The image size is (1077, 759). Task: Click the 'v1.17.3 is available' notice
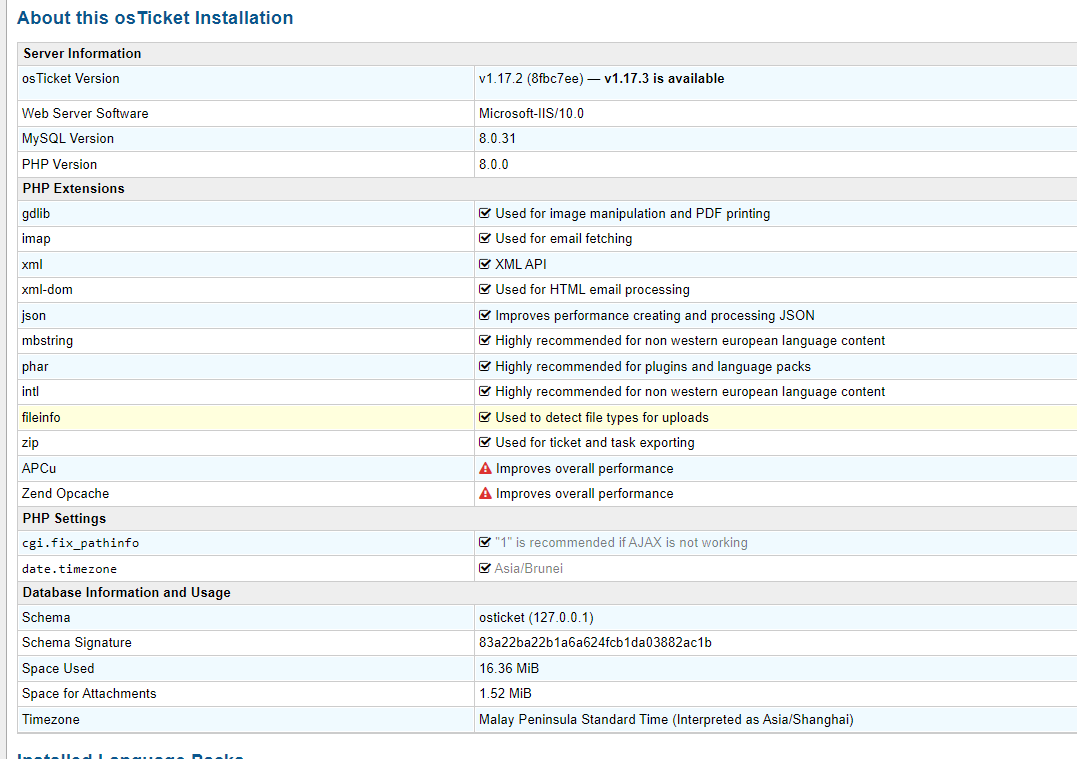pos(664,78)
